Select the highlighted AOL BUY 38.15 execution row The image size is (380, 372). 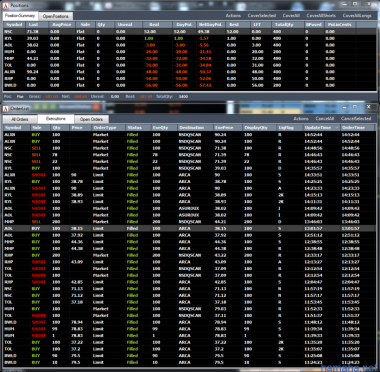pyautogui.click(x=190, y=229)
